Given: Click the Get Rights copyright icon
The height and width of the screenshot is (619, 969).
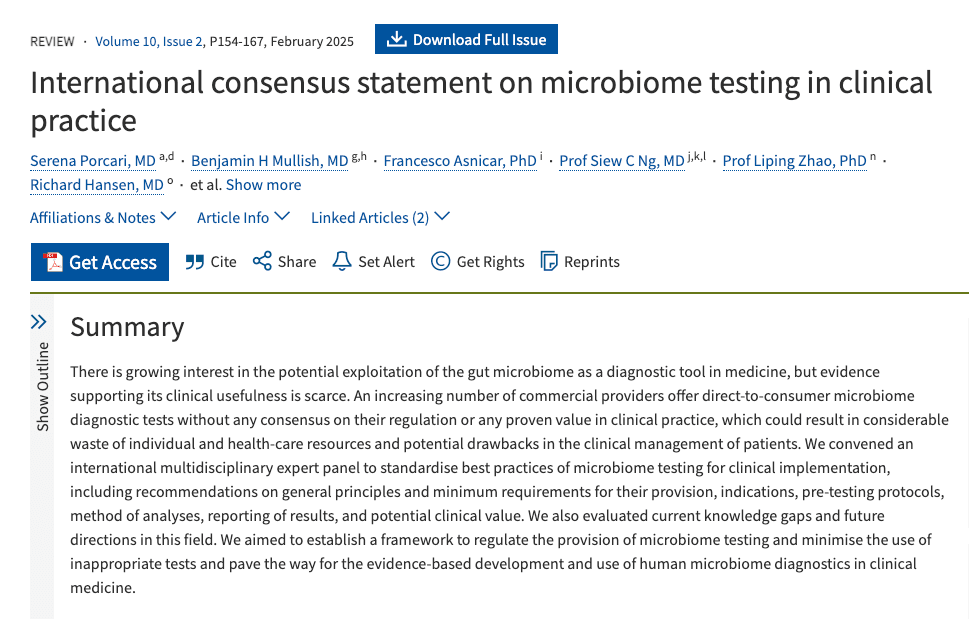Looking at the screenshot, I should pos(440,262).
